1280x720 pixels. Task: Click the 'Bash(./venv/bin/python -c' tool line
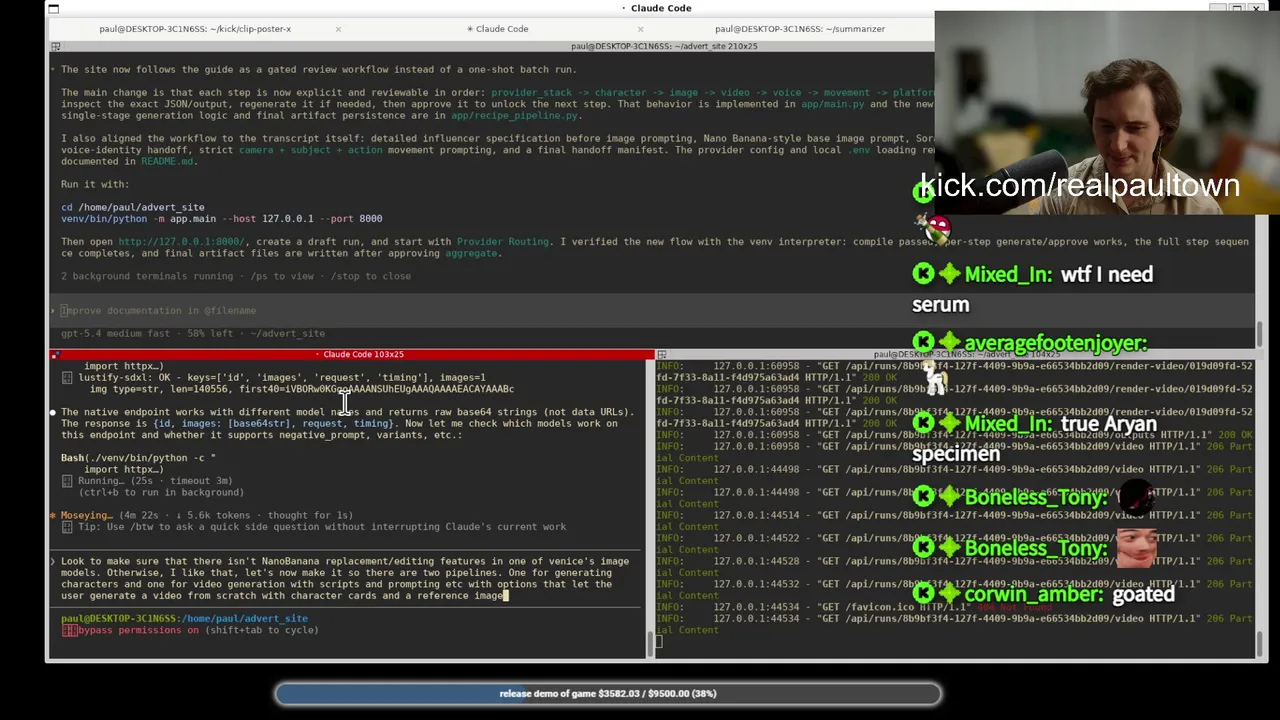138,458
